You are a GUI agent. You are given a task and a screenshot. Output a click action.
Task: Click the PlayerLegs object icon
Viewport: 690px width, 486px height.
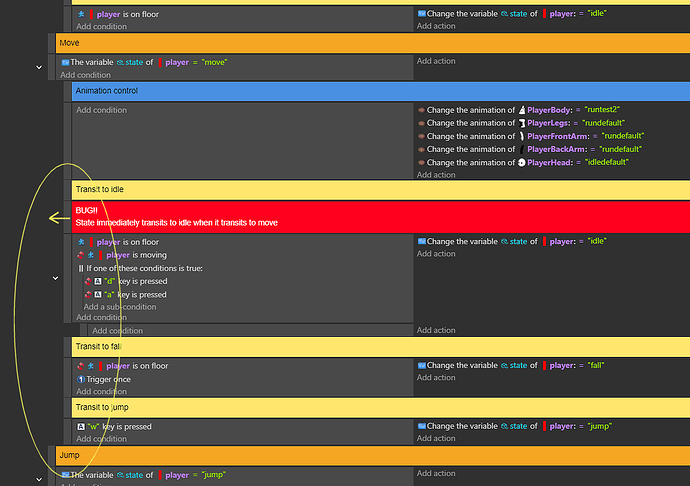[522, 123]
